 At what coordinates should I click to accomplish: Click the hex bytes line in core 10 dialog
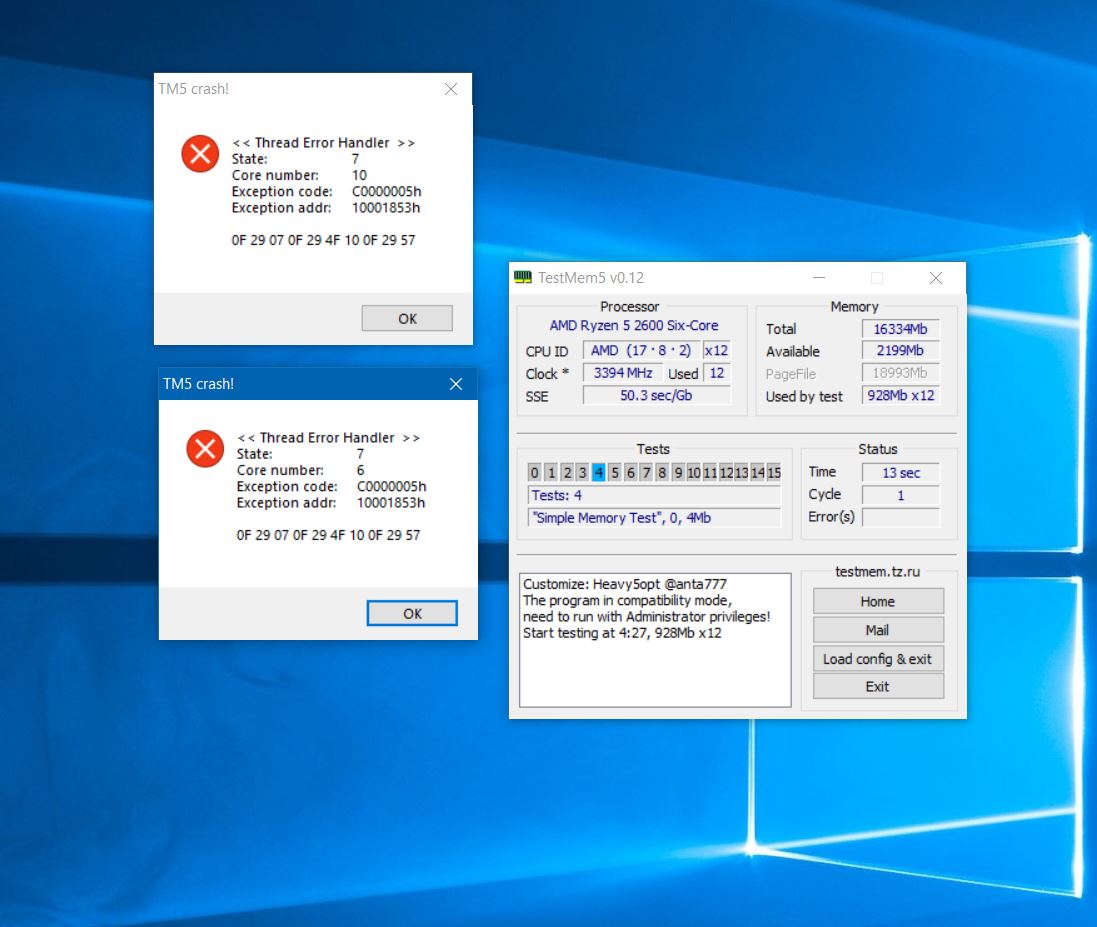[323, 240]
